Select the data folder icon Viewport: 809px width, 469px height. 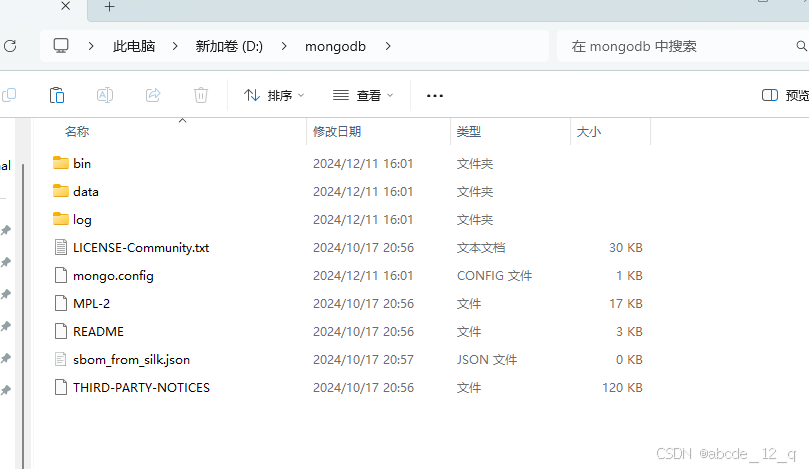tap(60, 191)
